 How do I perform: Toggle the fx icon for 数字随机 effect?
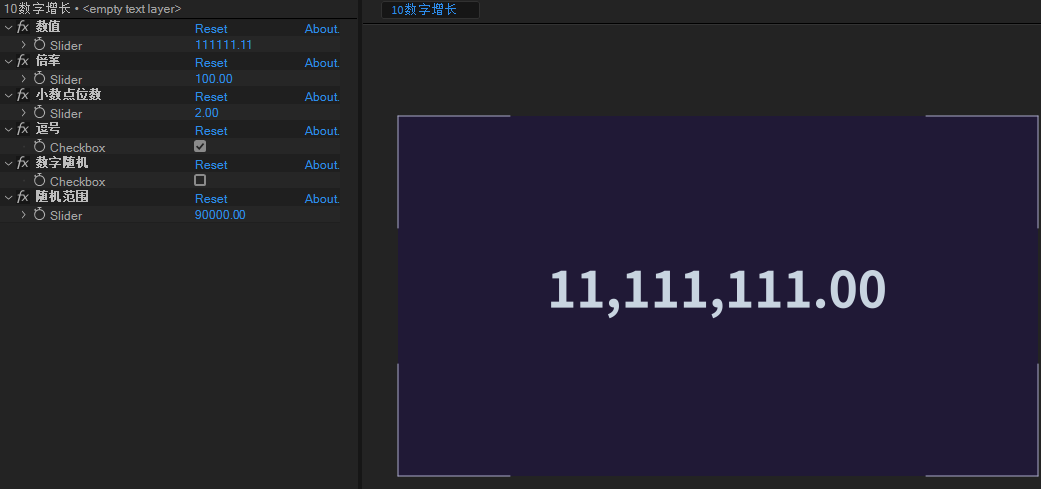coord(23,163)
